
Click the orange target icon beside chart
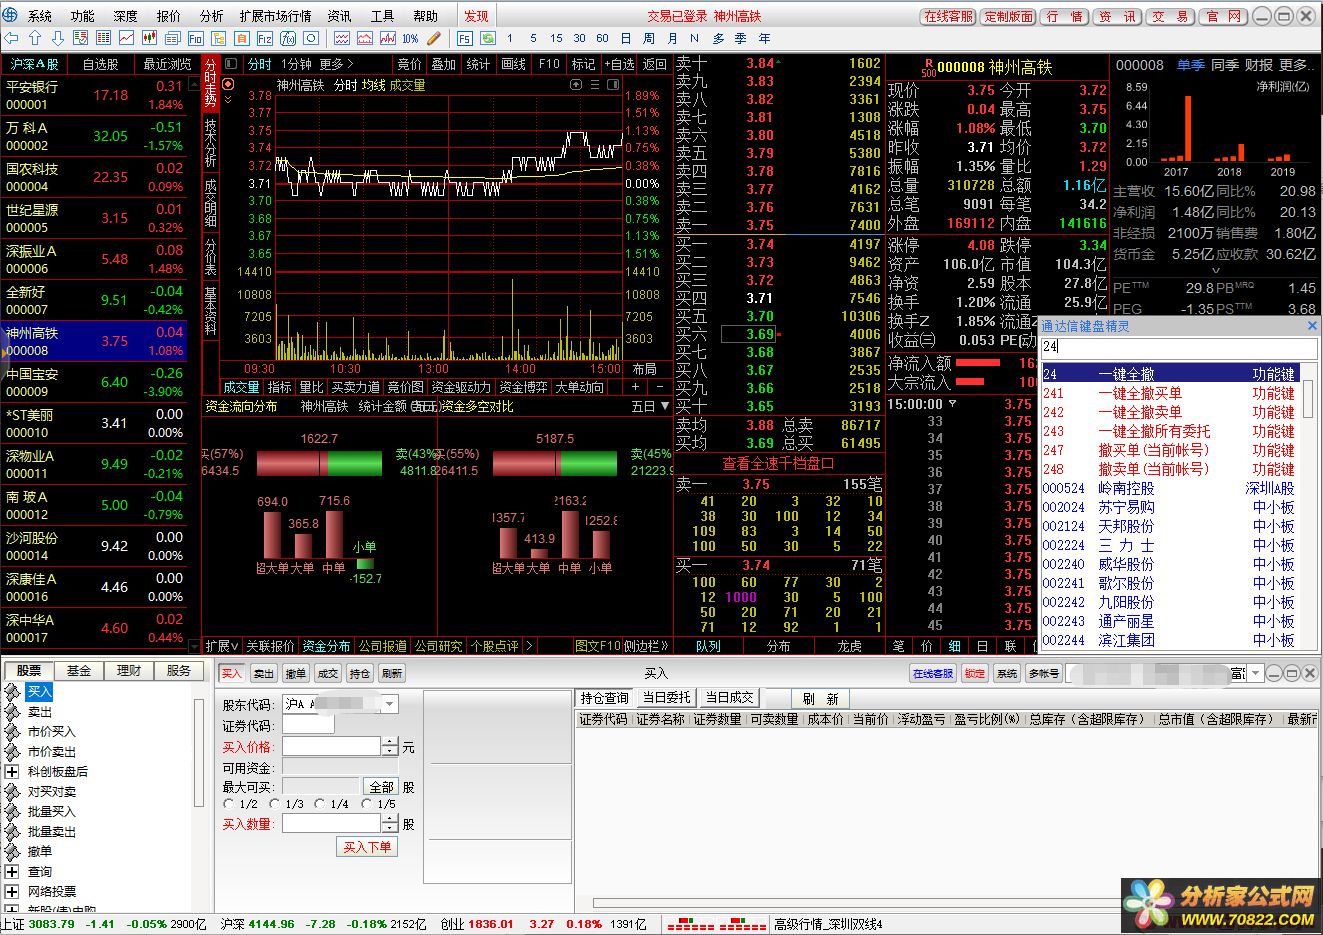pyautogui.click(x=227, y=84)
